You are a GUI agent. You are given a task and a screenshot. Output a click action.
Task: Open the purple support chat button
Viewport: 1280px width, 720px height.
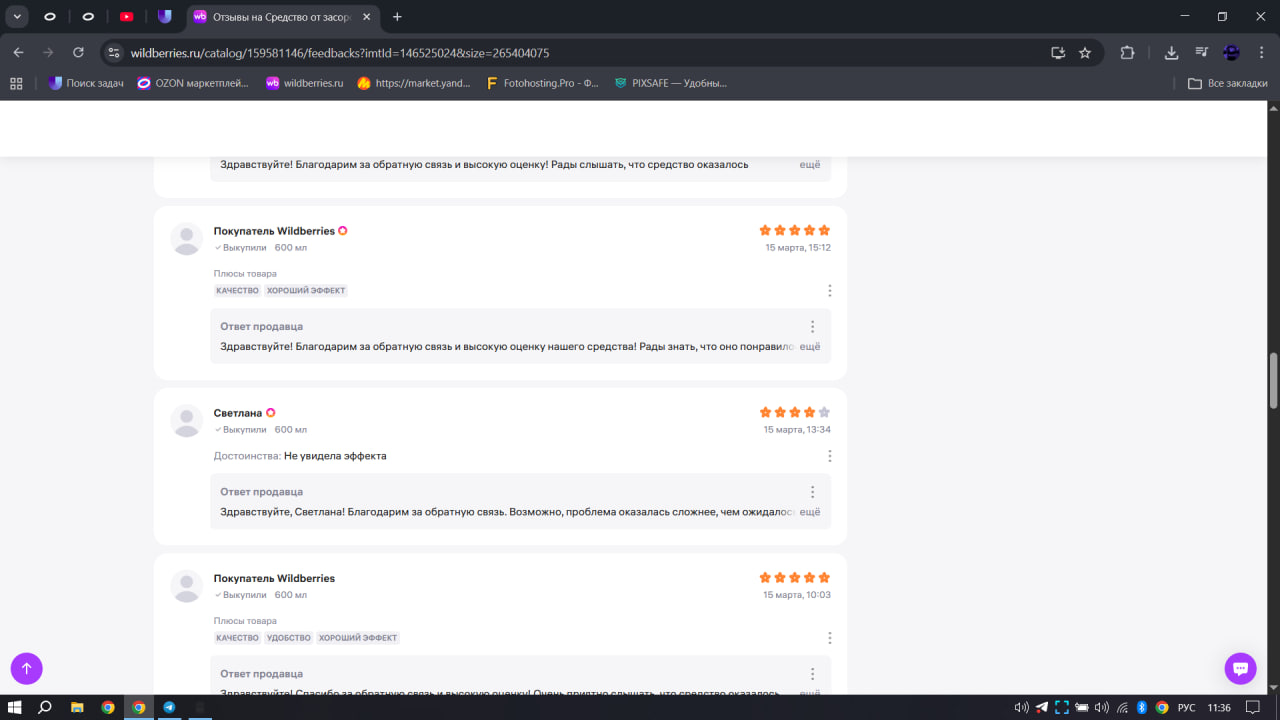[x=1240, y=668]
